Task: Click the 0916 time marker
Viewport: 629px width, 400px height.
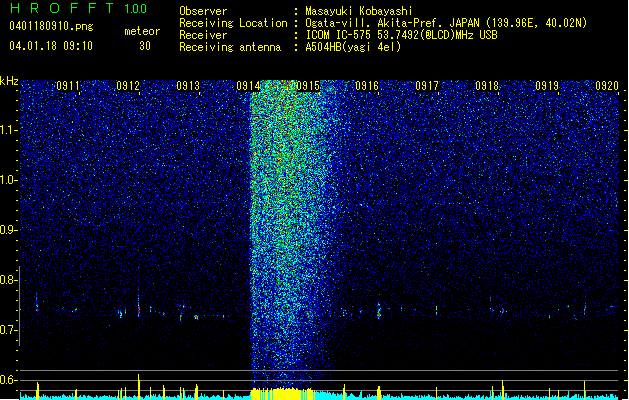Action: (x=367, y=86)
